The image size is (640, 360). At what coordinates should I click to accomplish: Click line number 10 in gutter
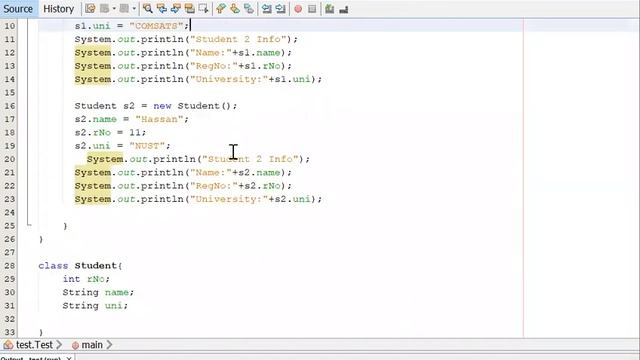click(x=9, y=26)
